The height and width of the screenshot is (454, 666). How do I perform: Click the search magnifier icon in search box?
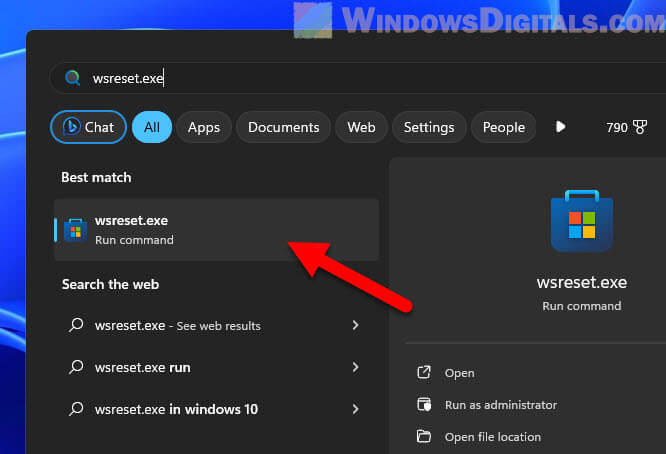[x=73, y=78]
